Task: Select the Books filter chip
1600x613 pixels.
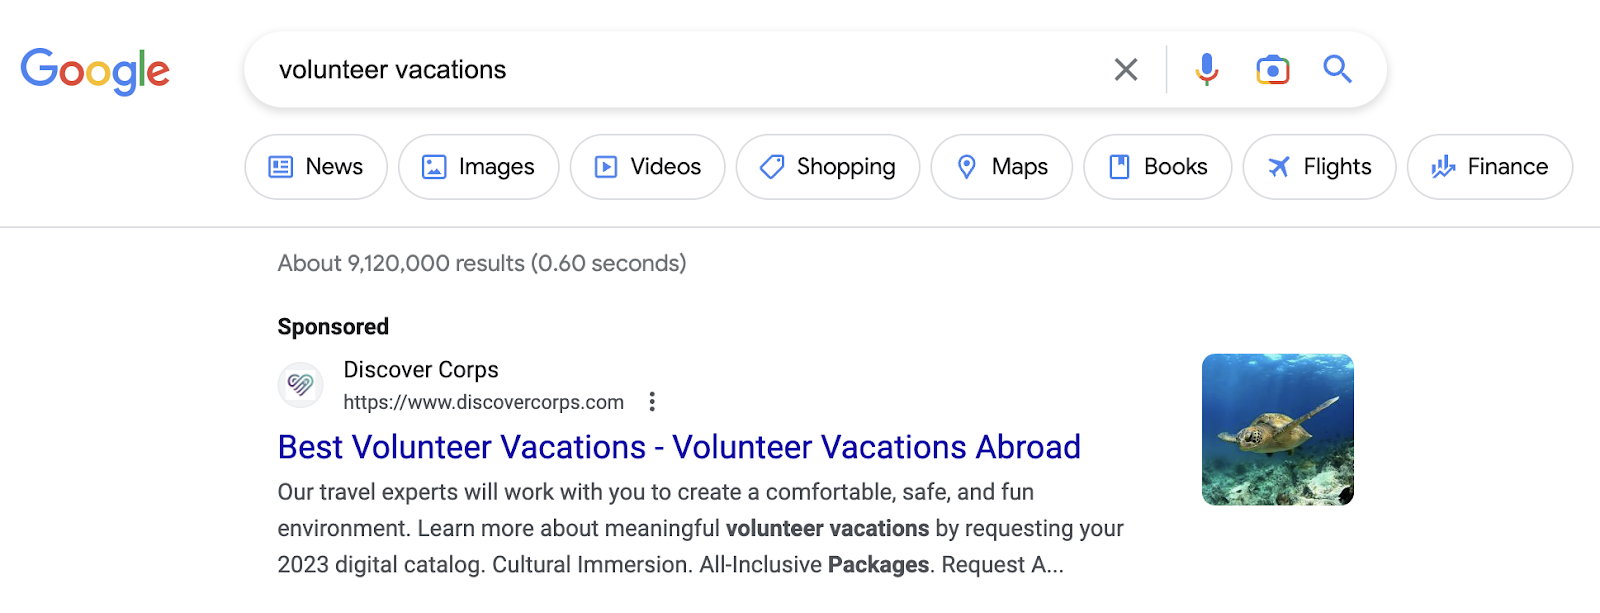Action: (x=1158, y=167)
